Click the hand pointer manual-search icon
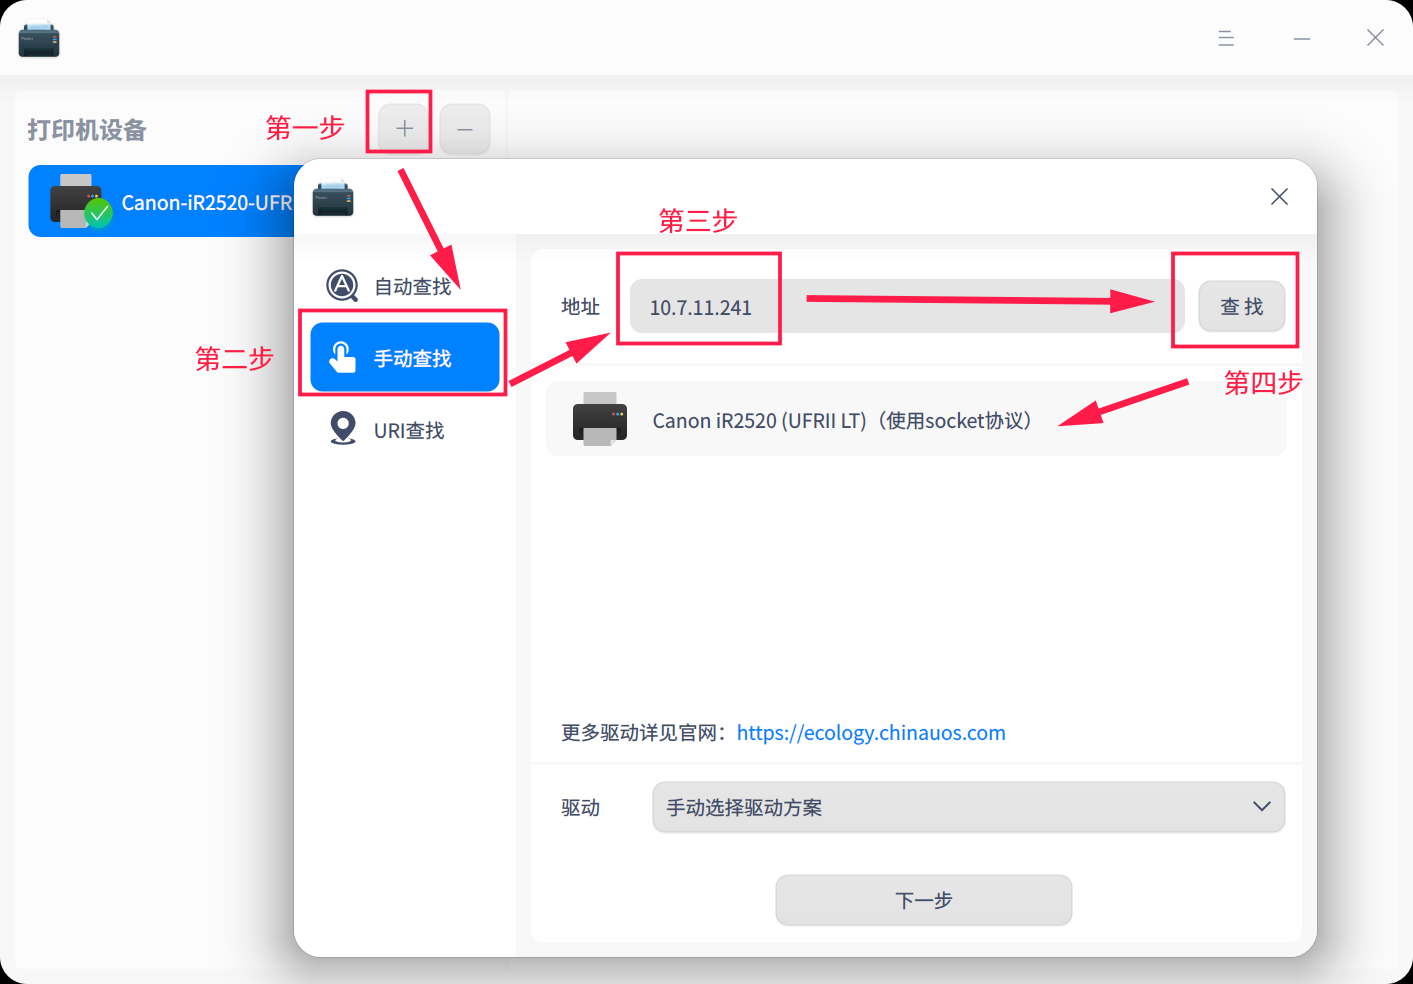 pos(342,357)
